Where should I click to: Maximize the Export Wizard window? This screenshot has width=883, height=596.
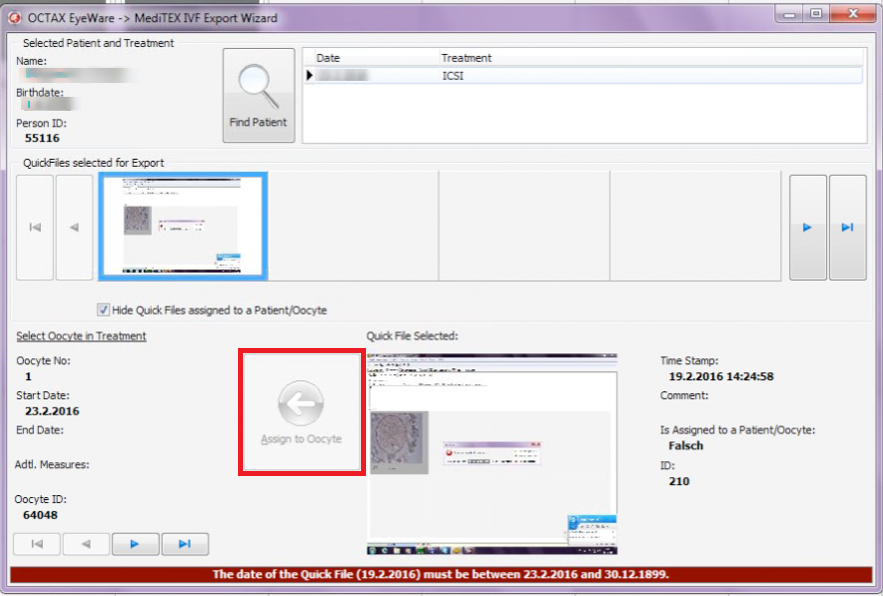pos(816,14)
